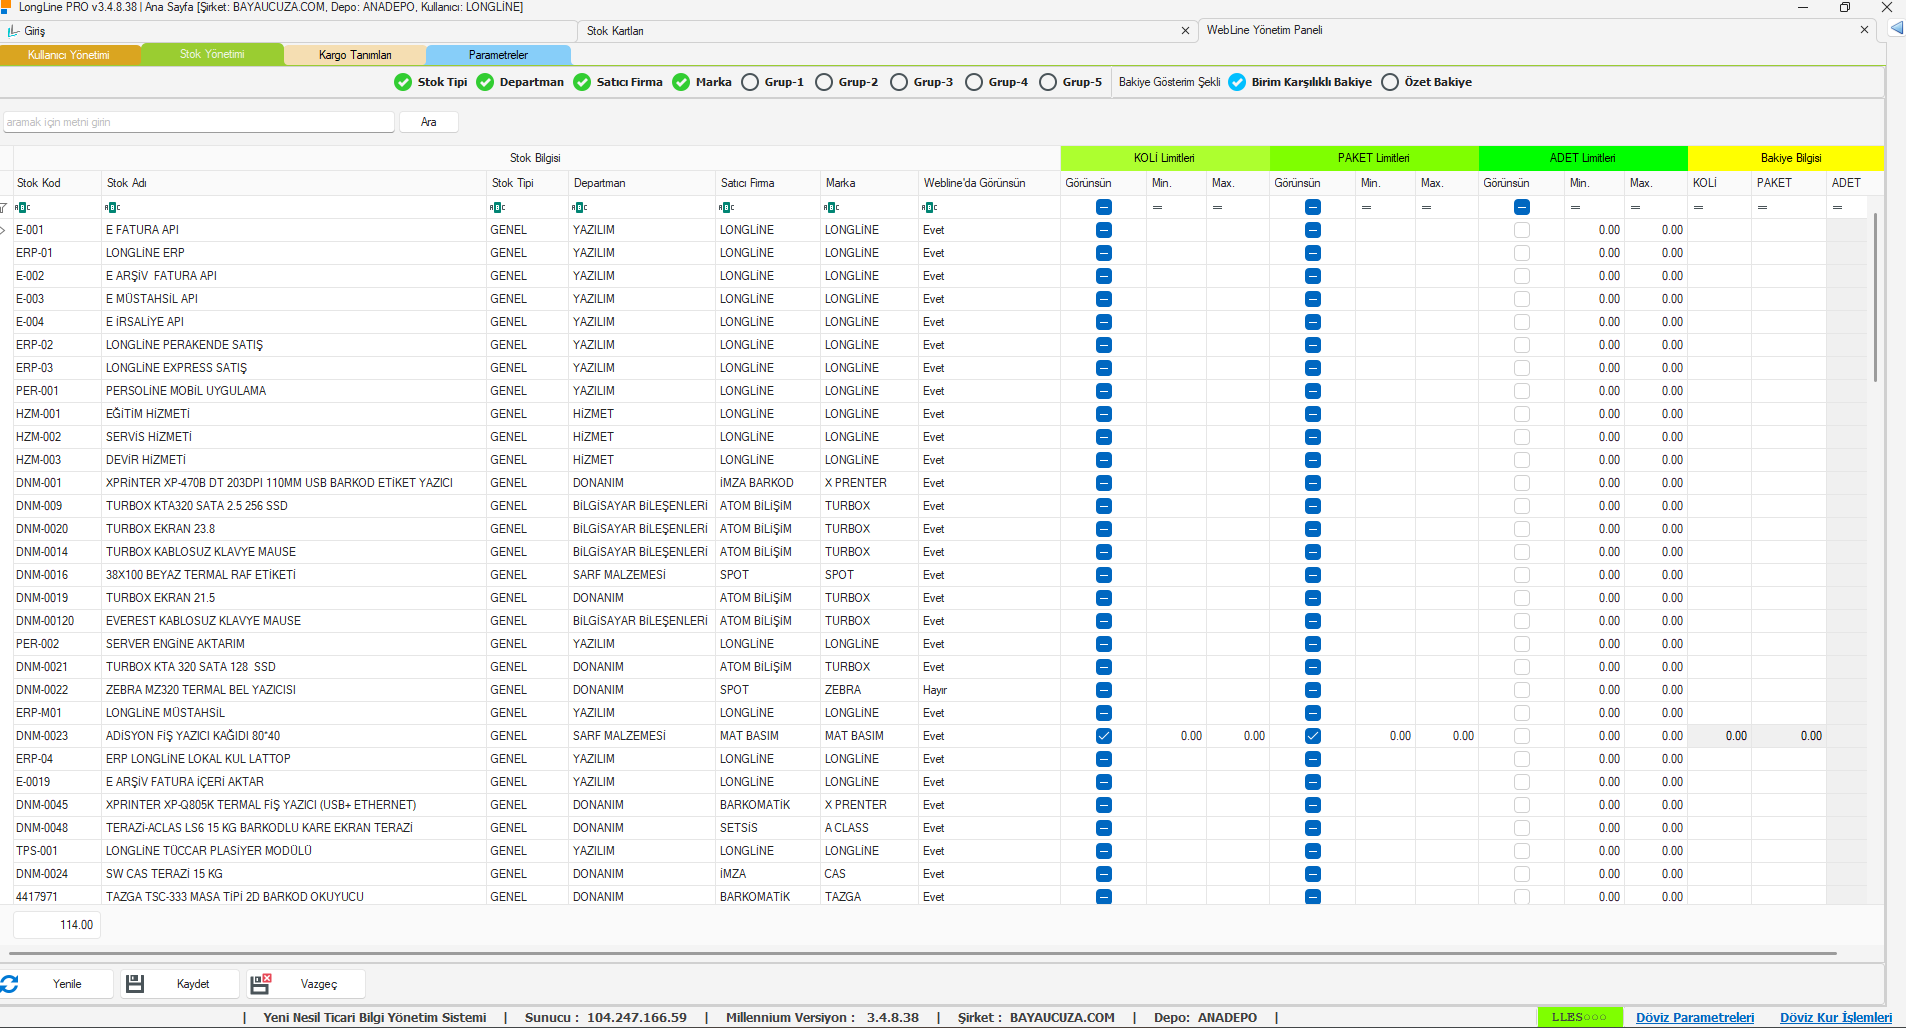
Task: Open Stok Adı column filter operator icon
Action: pos(112,207)
